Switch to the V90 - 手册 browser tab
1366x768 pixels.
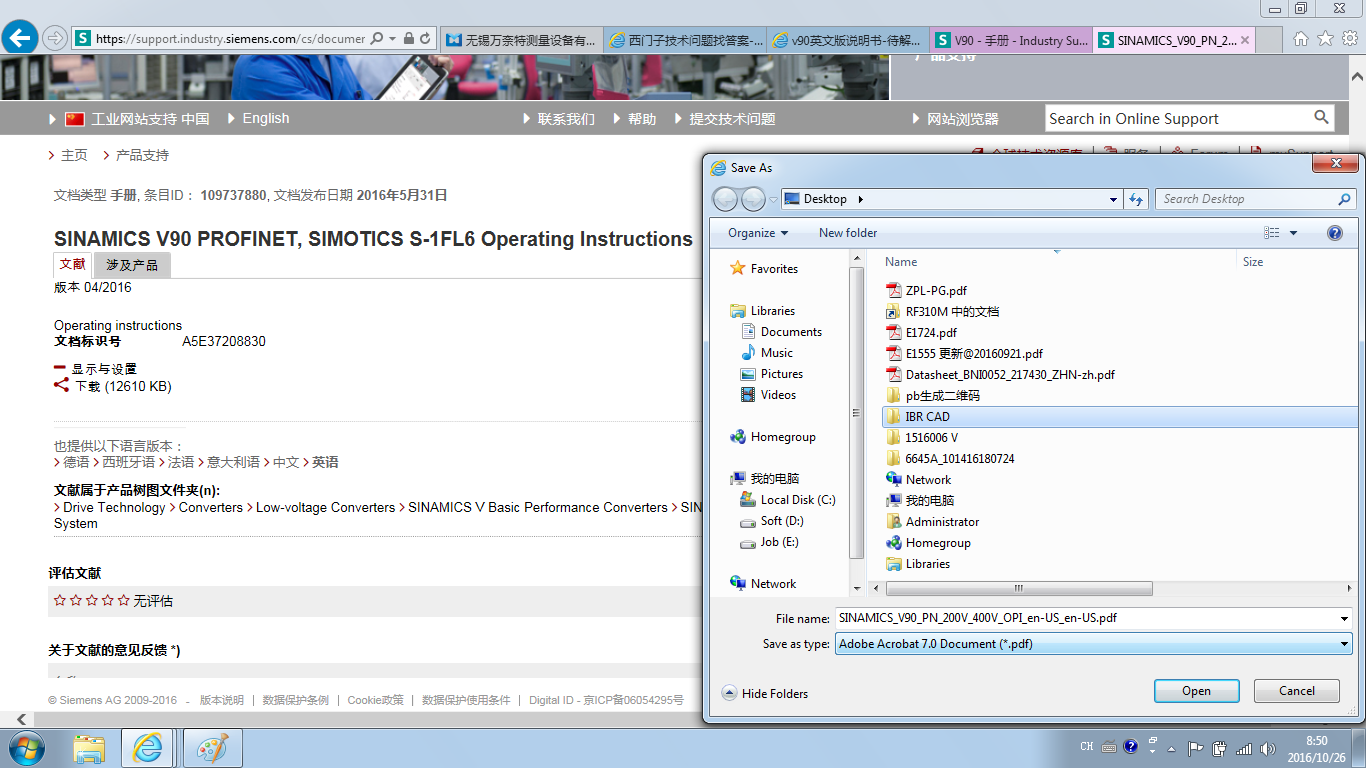[1011, 40]
